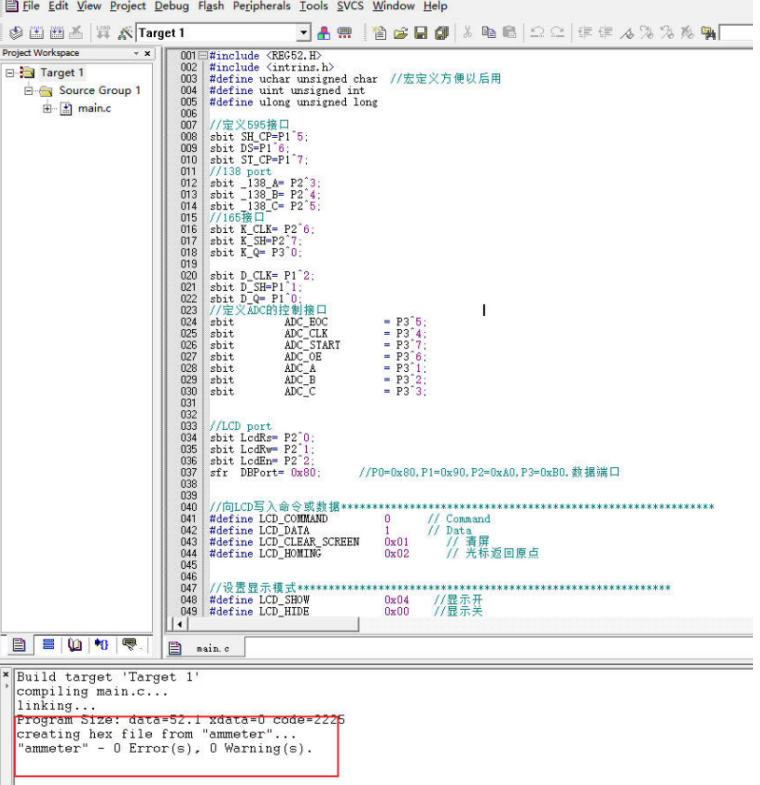Screen dimensions: 760x785
Task: Click '#include <REG52.H>' on line 001
Action: coord(265,56)
